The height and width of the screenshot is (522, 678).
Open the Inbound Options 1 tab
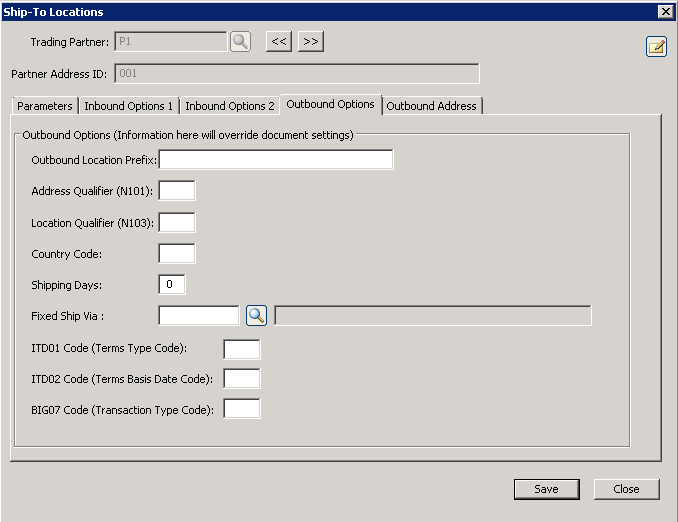click(129, 106)
